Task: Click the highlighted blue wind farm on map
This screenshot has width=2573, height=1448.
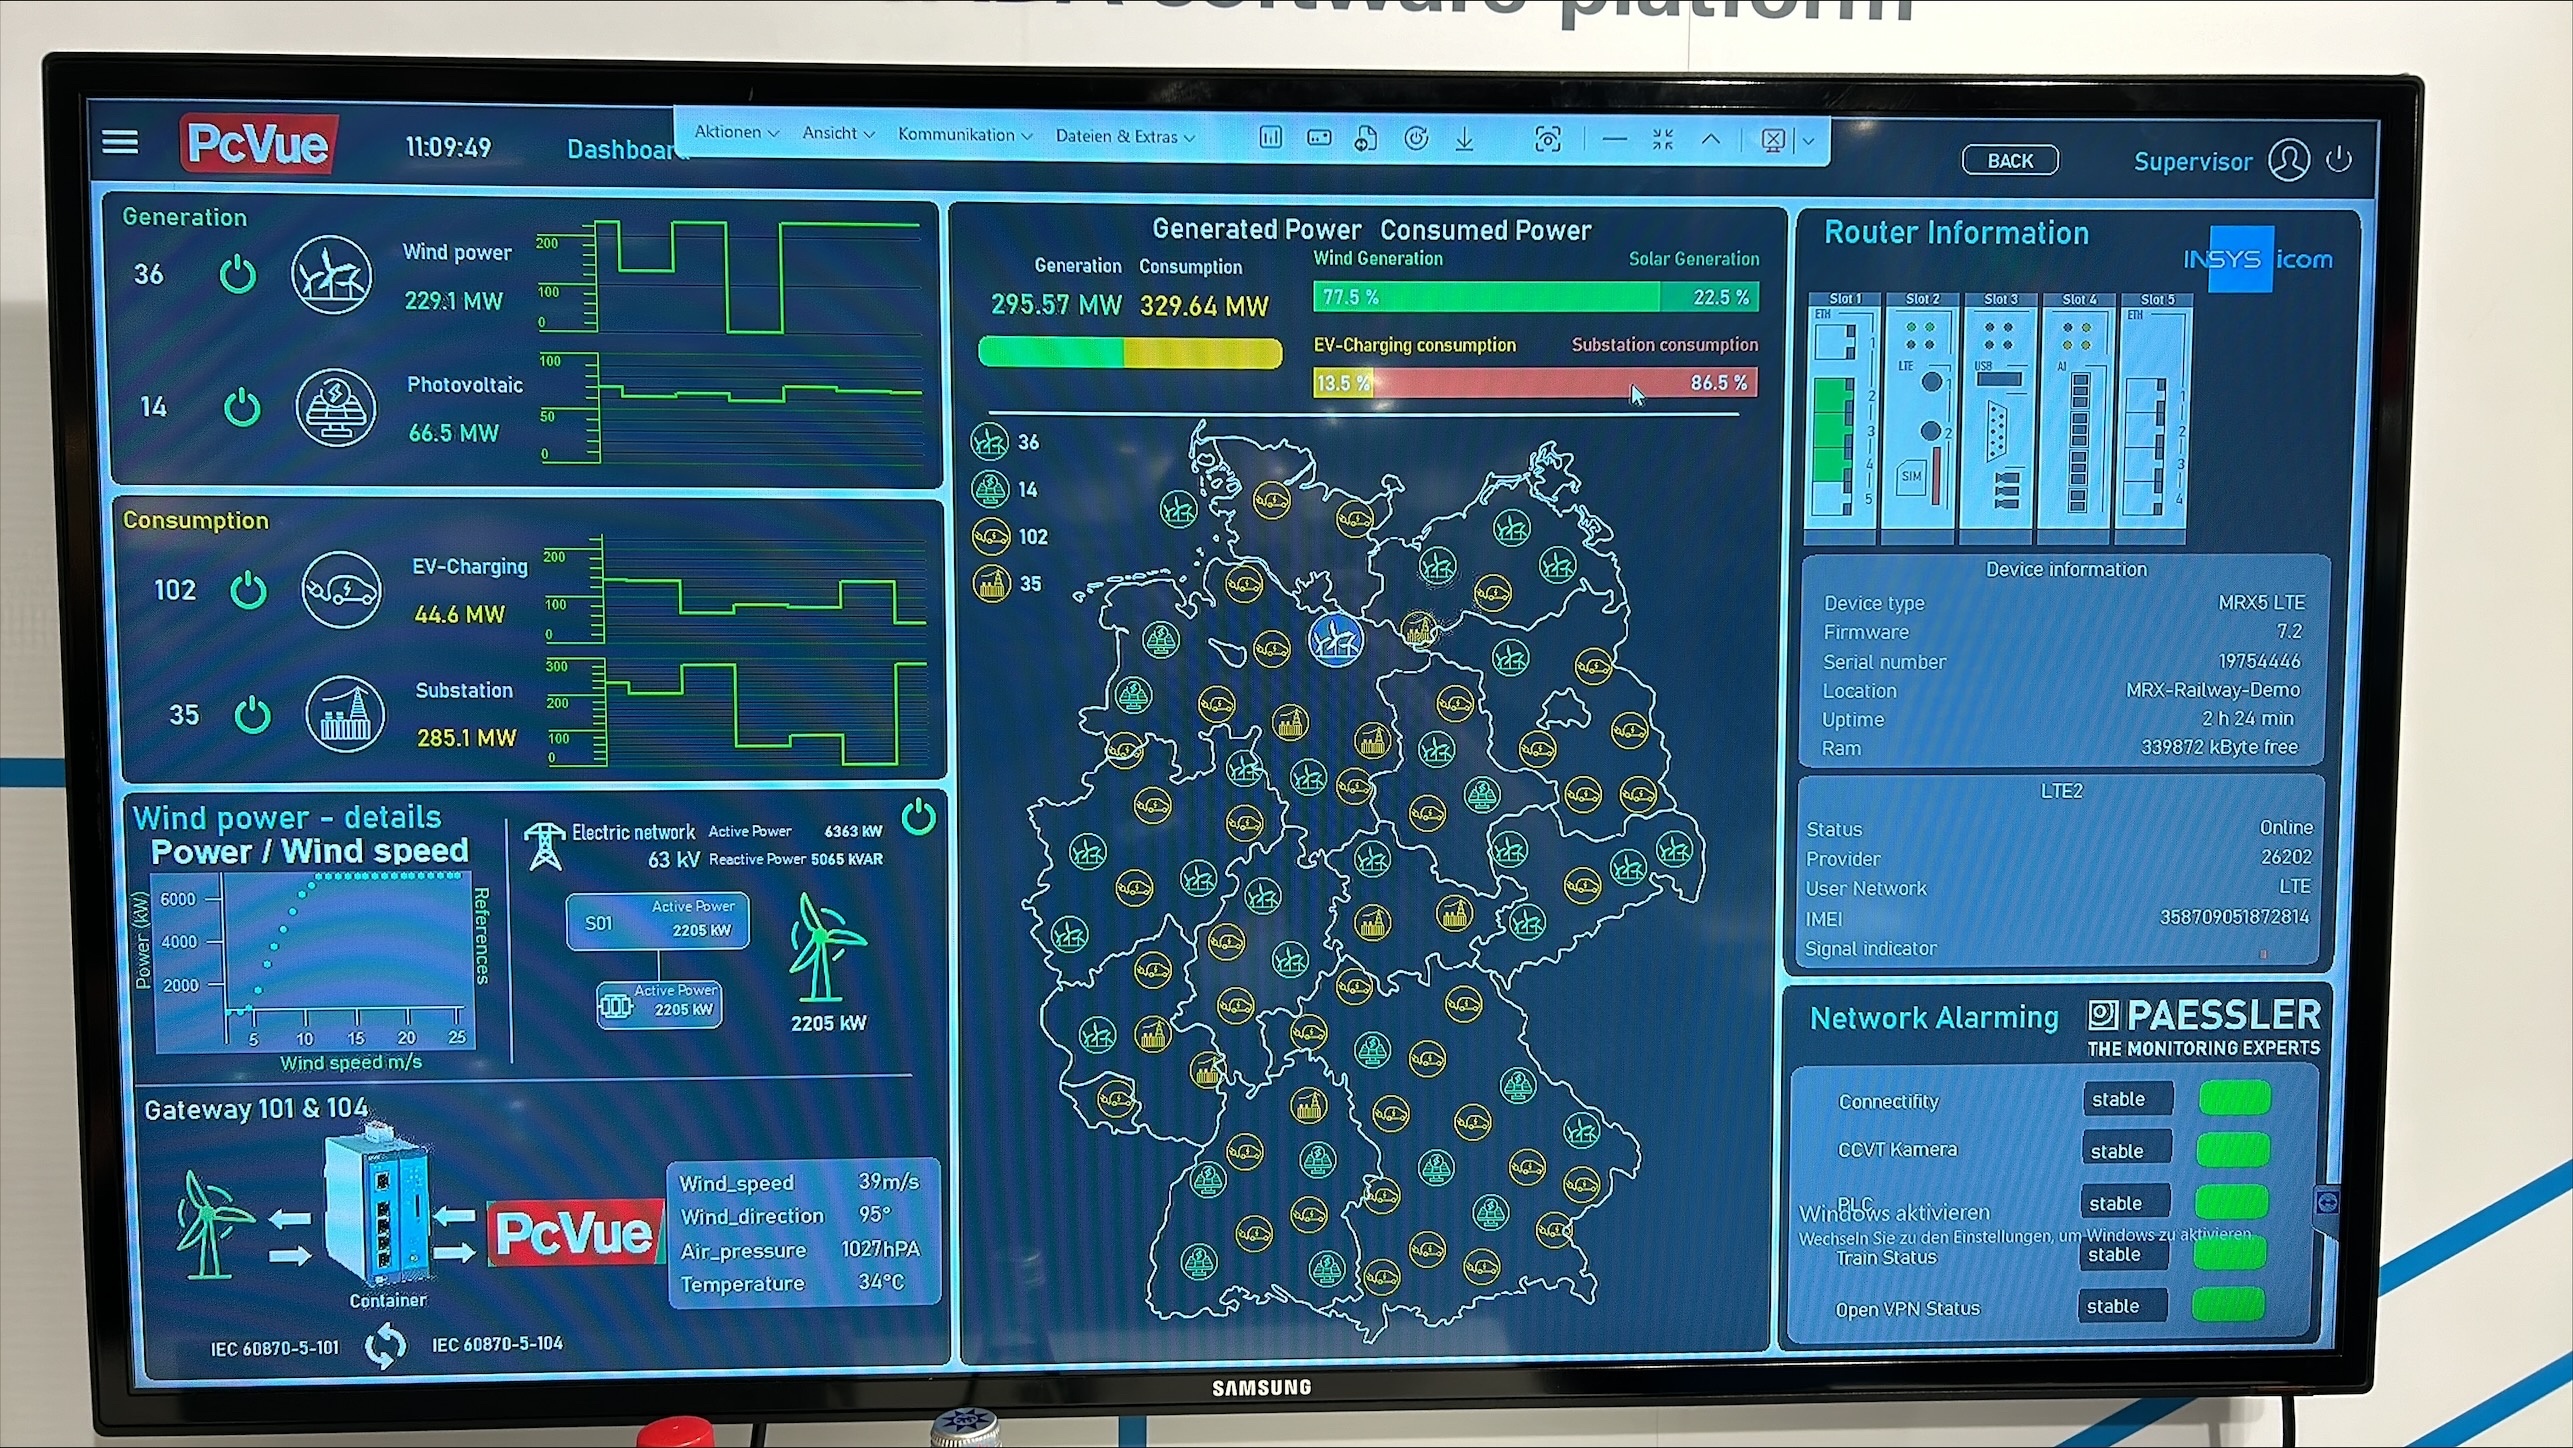Action: point(1335,640)
